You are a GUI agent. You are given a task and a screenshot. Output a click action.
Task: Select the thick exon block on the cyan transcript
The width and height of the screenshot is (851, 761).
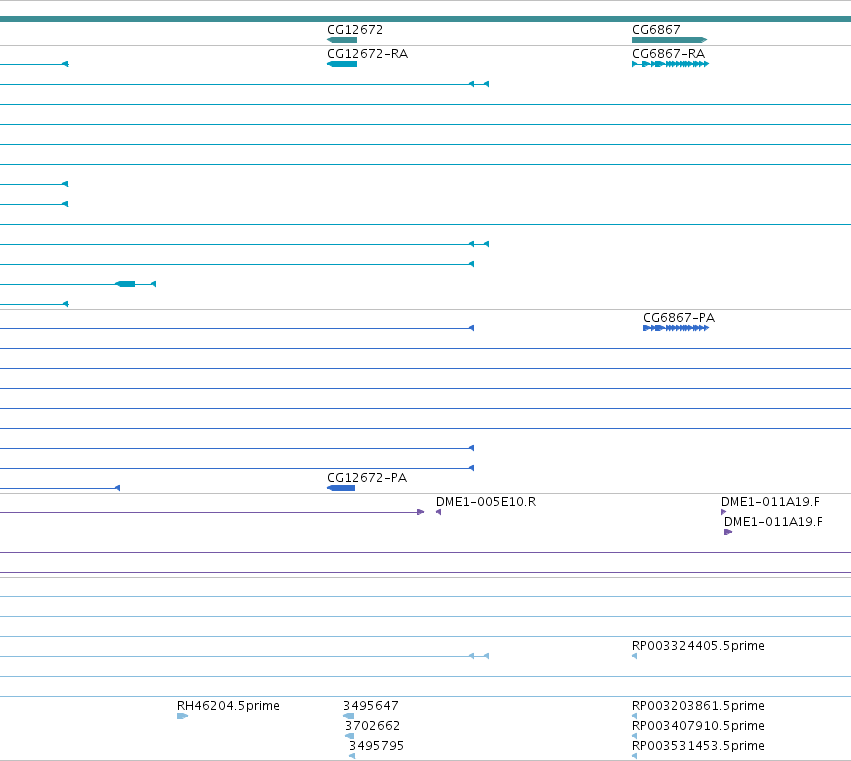coord(125,284)
